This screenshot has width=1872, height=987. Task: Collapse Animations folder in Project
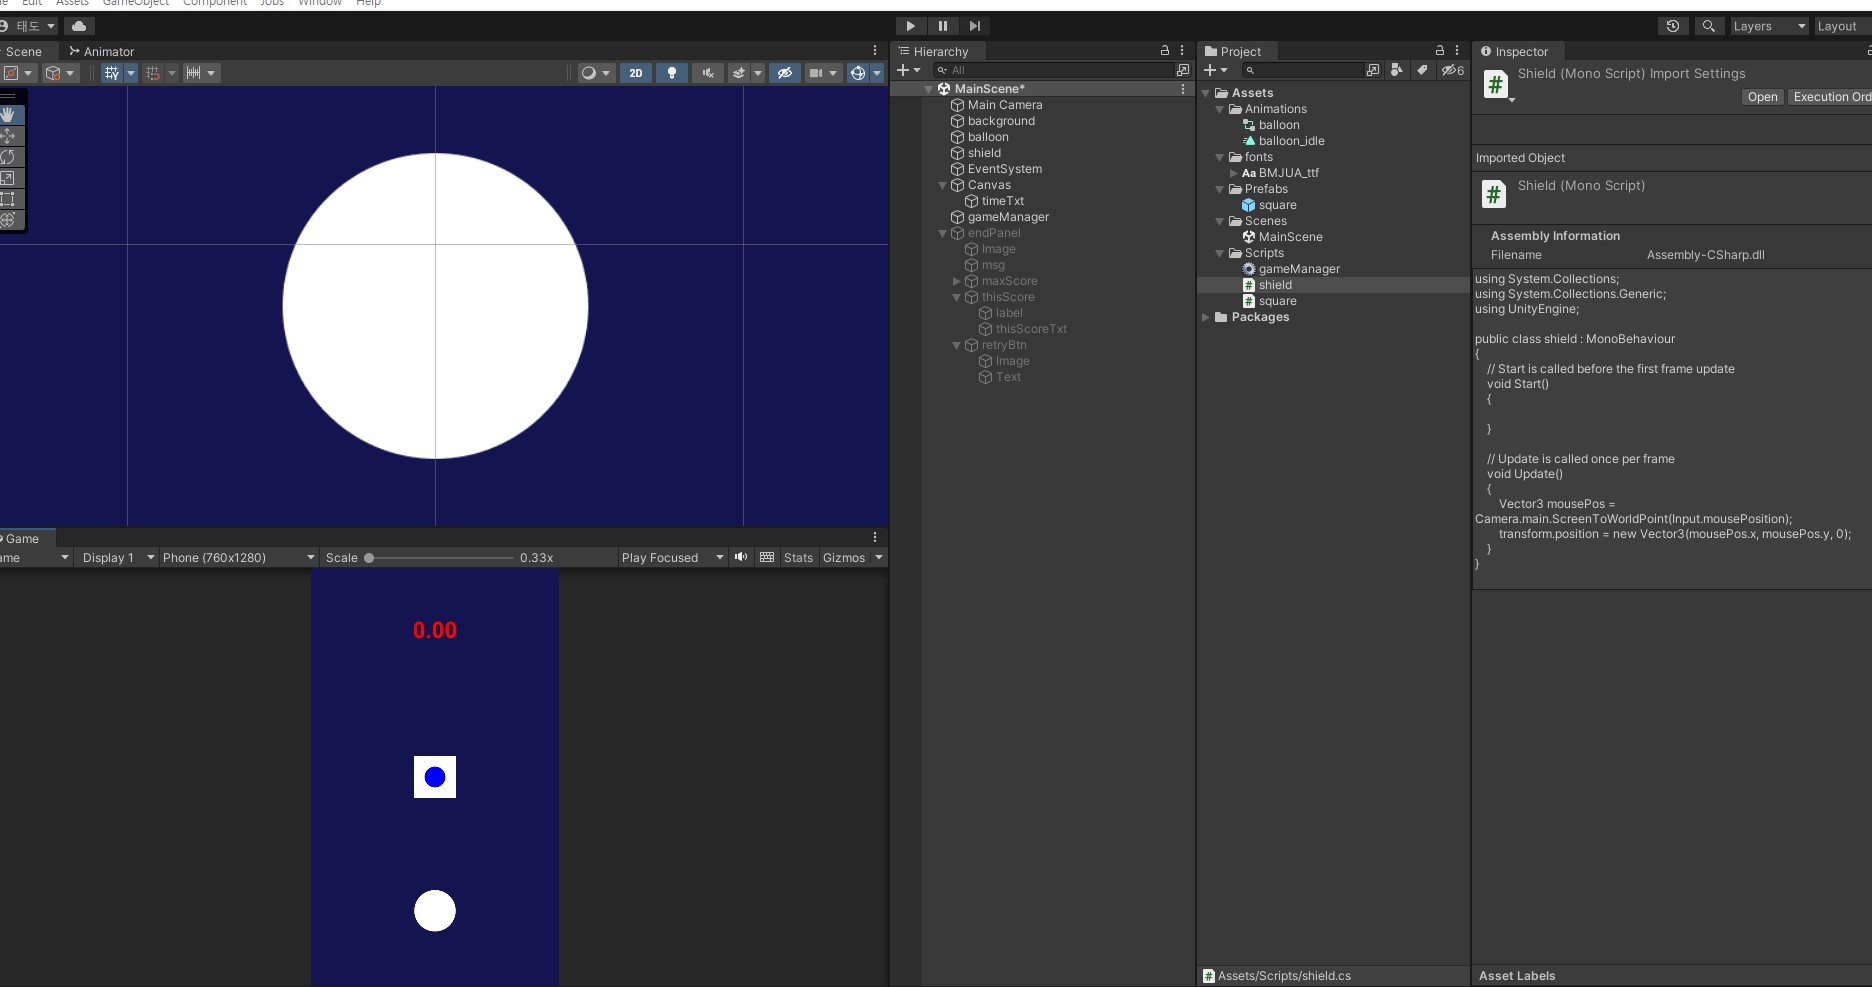pyautogui.click(x=1219, y=109)
